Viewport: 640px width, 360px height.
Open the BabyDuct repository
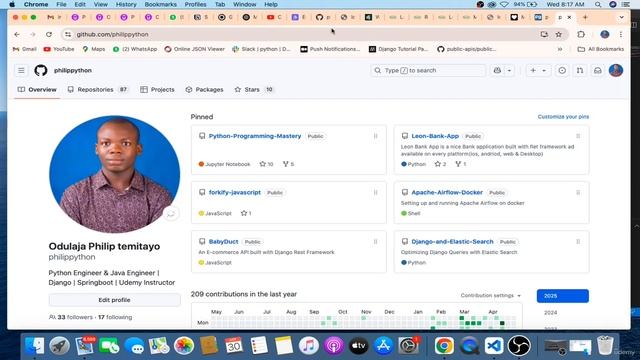tap(223, 242)
